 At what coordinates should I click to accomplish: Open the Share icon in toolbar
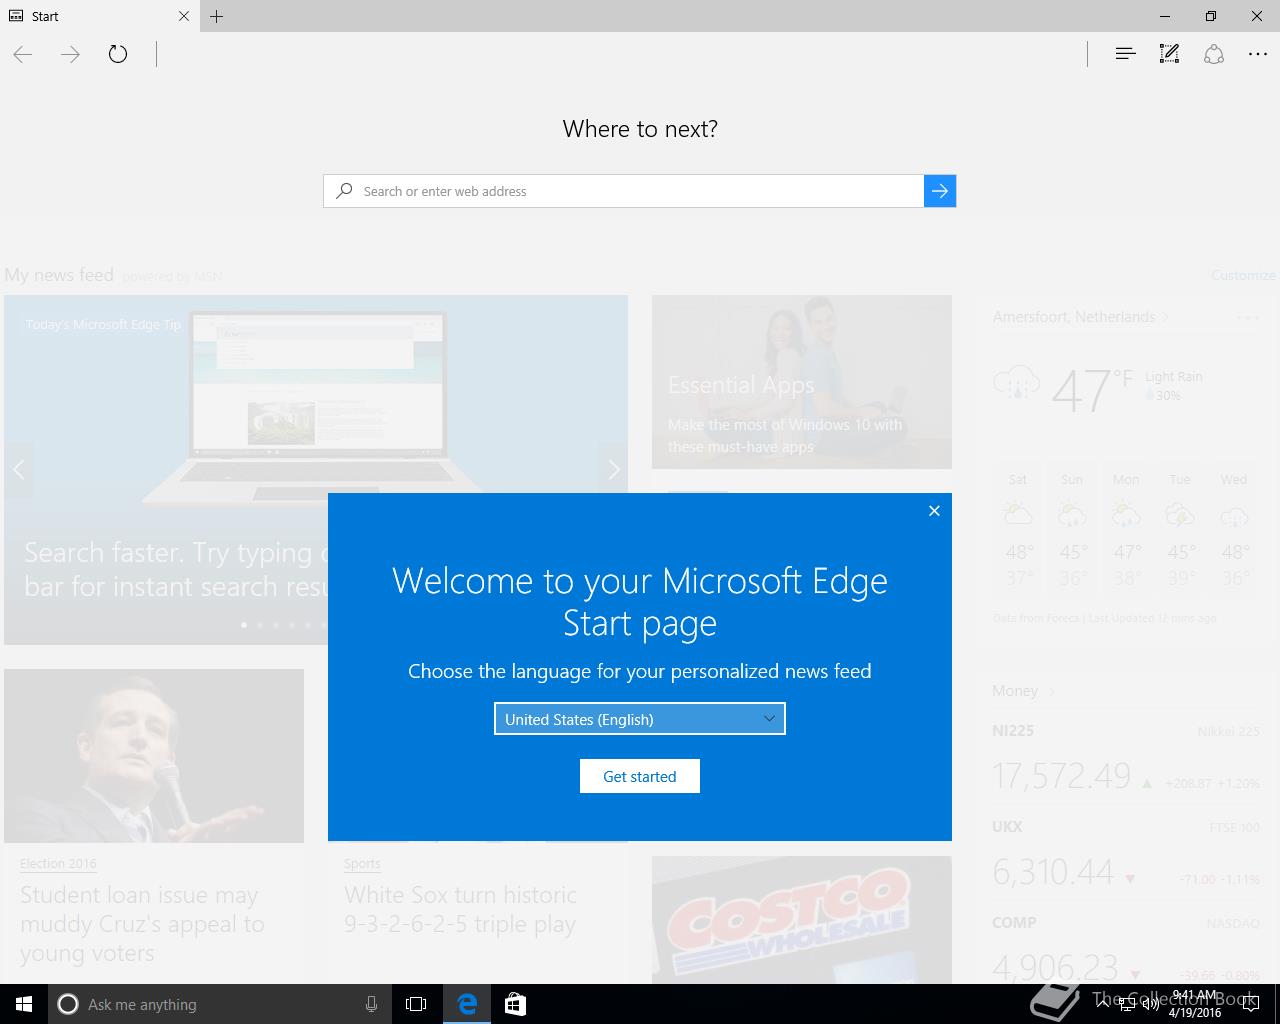coord(1214,54)
